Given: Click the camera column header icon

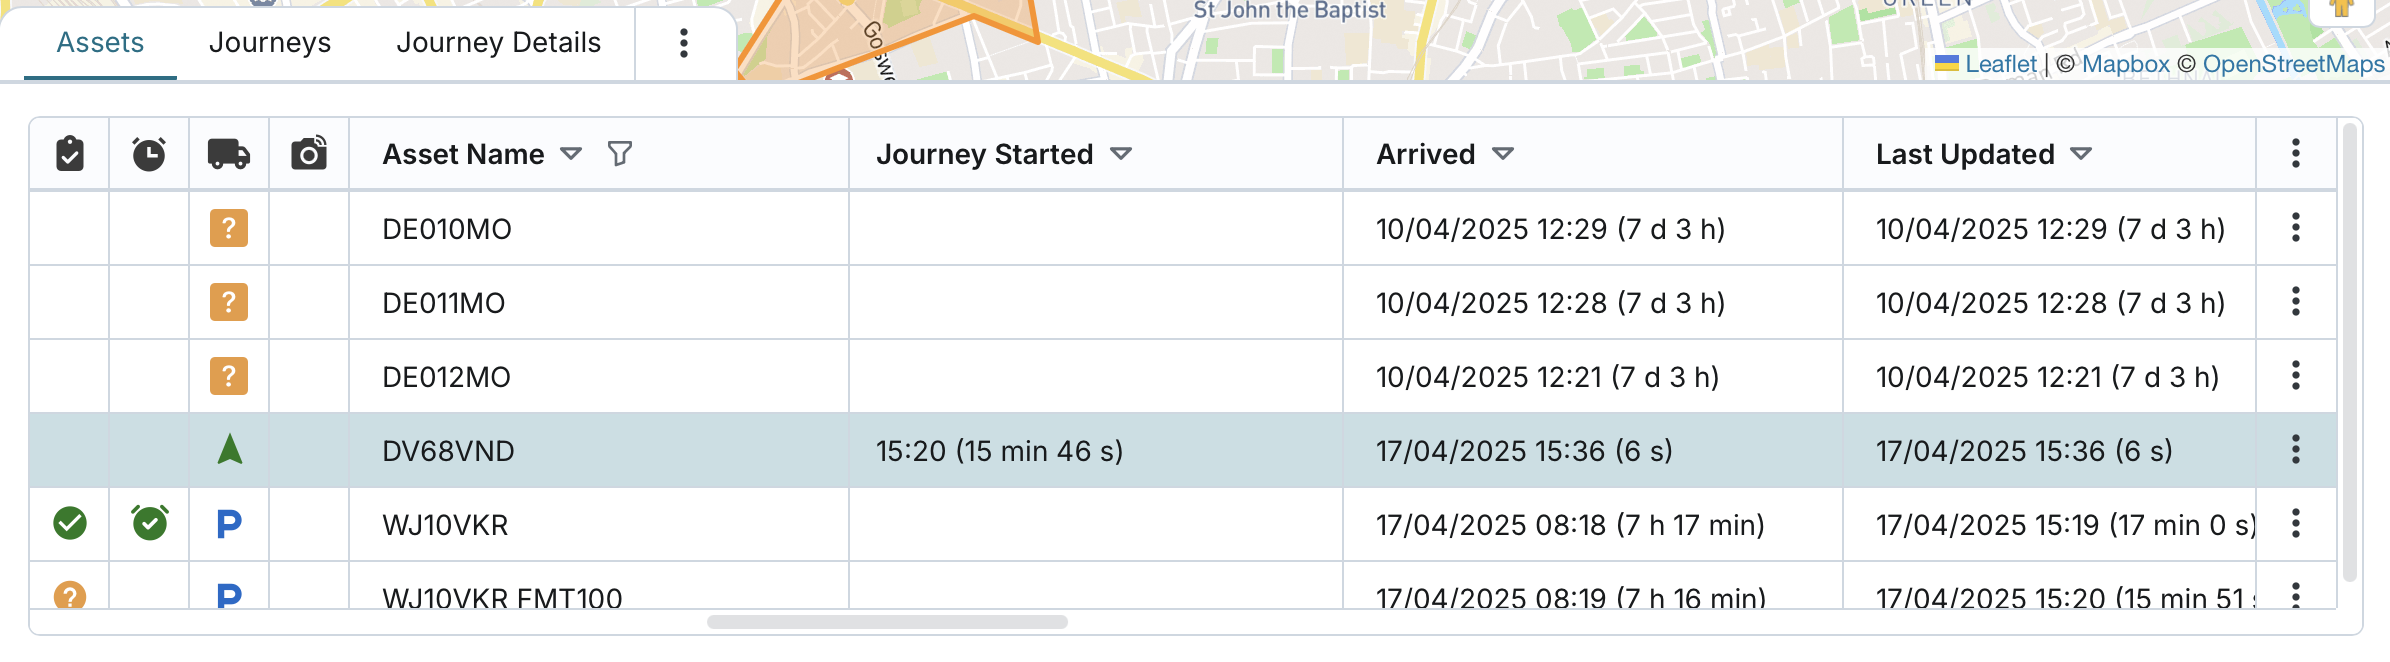Looking at the screenshot, I should [x=309, y=154].
